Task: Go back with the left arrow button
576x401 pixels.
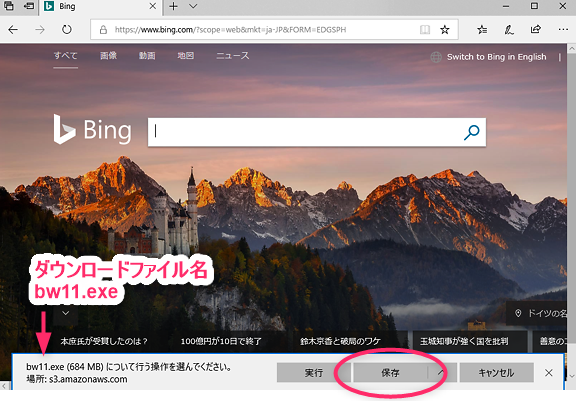Action: [x=13, y=29]
